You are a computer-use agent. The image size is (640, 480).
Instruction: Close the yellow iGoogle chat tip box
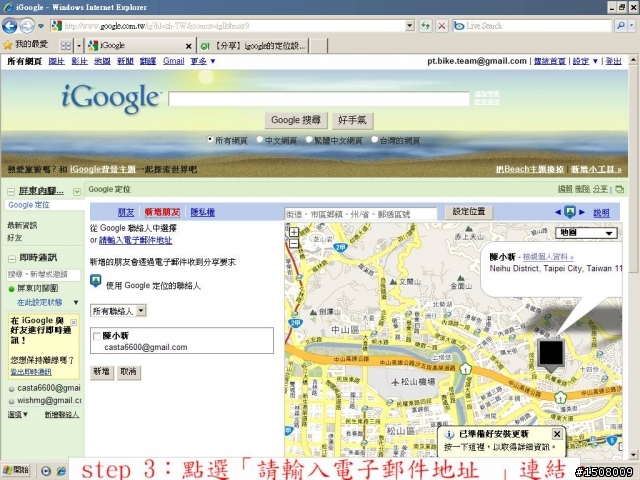tap(74, 322)
